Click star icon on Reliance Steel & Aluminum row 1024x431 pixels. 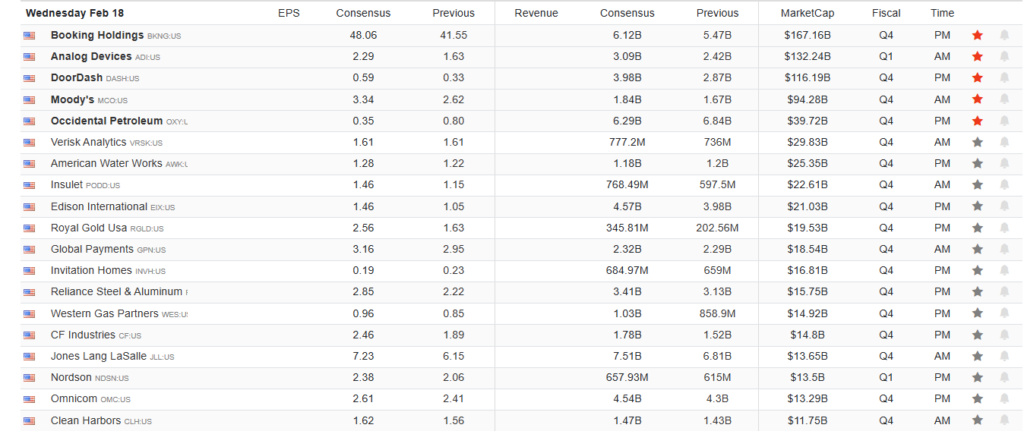(x=977, y=292)
